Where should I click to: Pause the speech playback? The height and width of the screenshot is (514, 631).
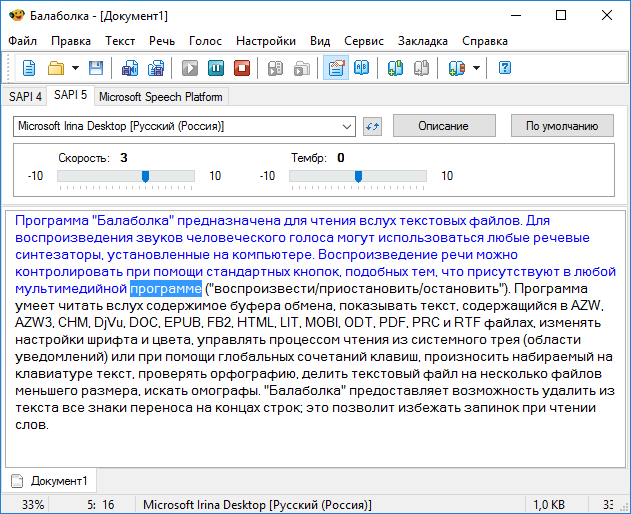coord(216,68)
